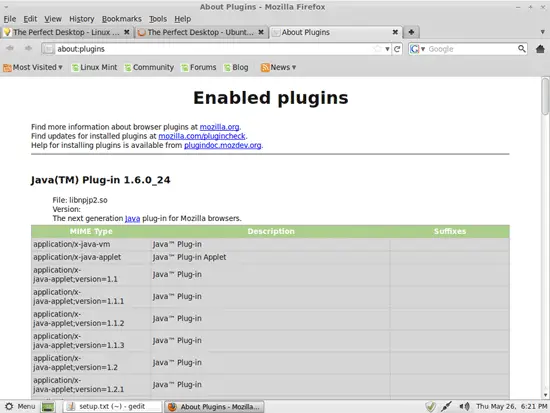Viewport: 550px width, 413px height.
Task: Open the search engine selector dropdown
Action: pyautogui.click(x=417, y=49)
